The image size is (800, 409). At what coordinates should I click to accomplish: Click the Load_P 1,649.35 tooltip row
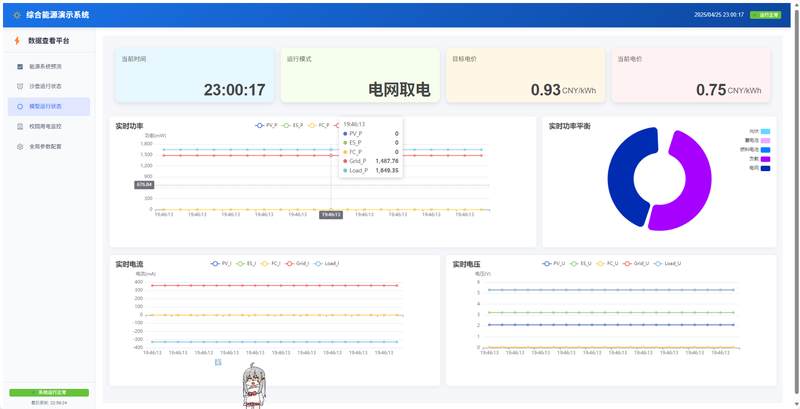coord(371,170)
